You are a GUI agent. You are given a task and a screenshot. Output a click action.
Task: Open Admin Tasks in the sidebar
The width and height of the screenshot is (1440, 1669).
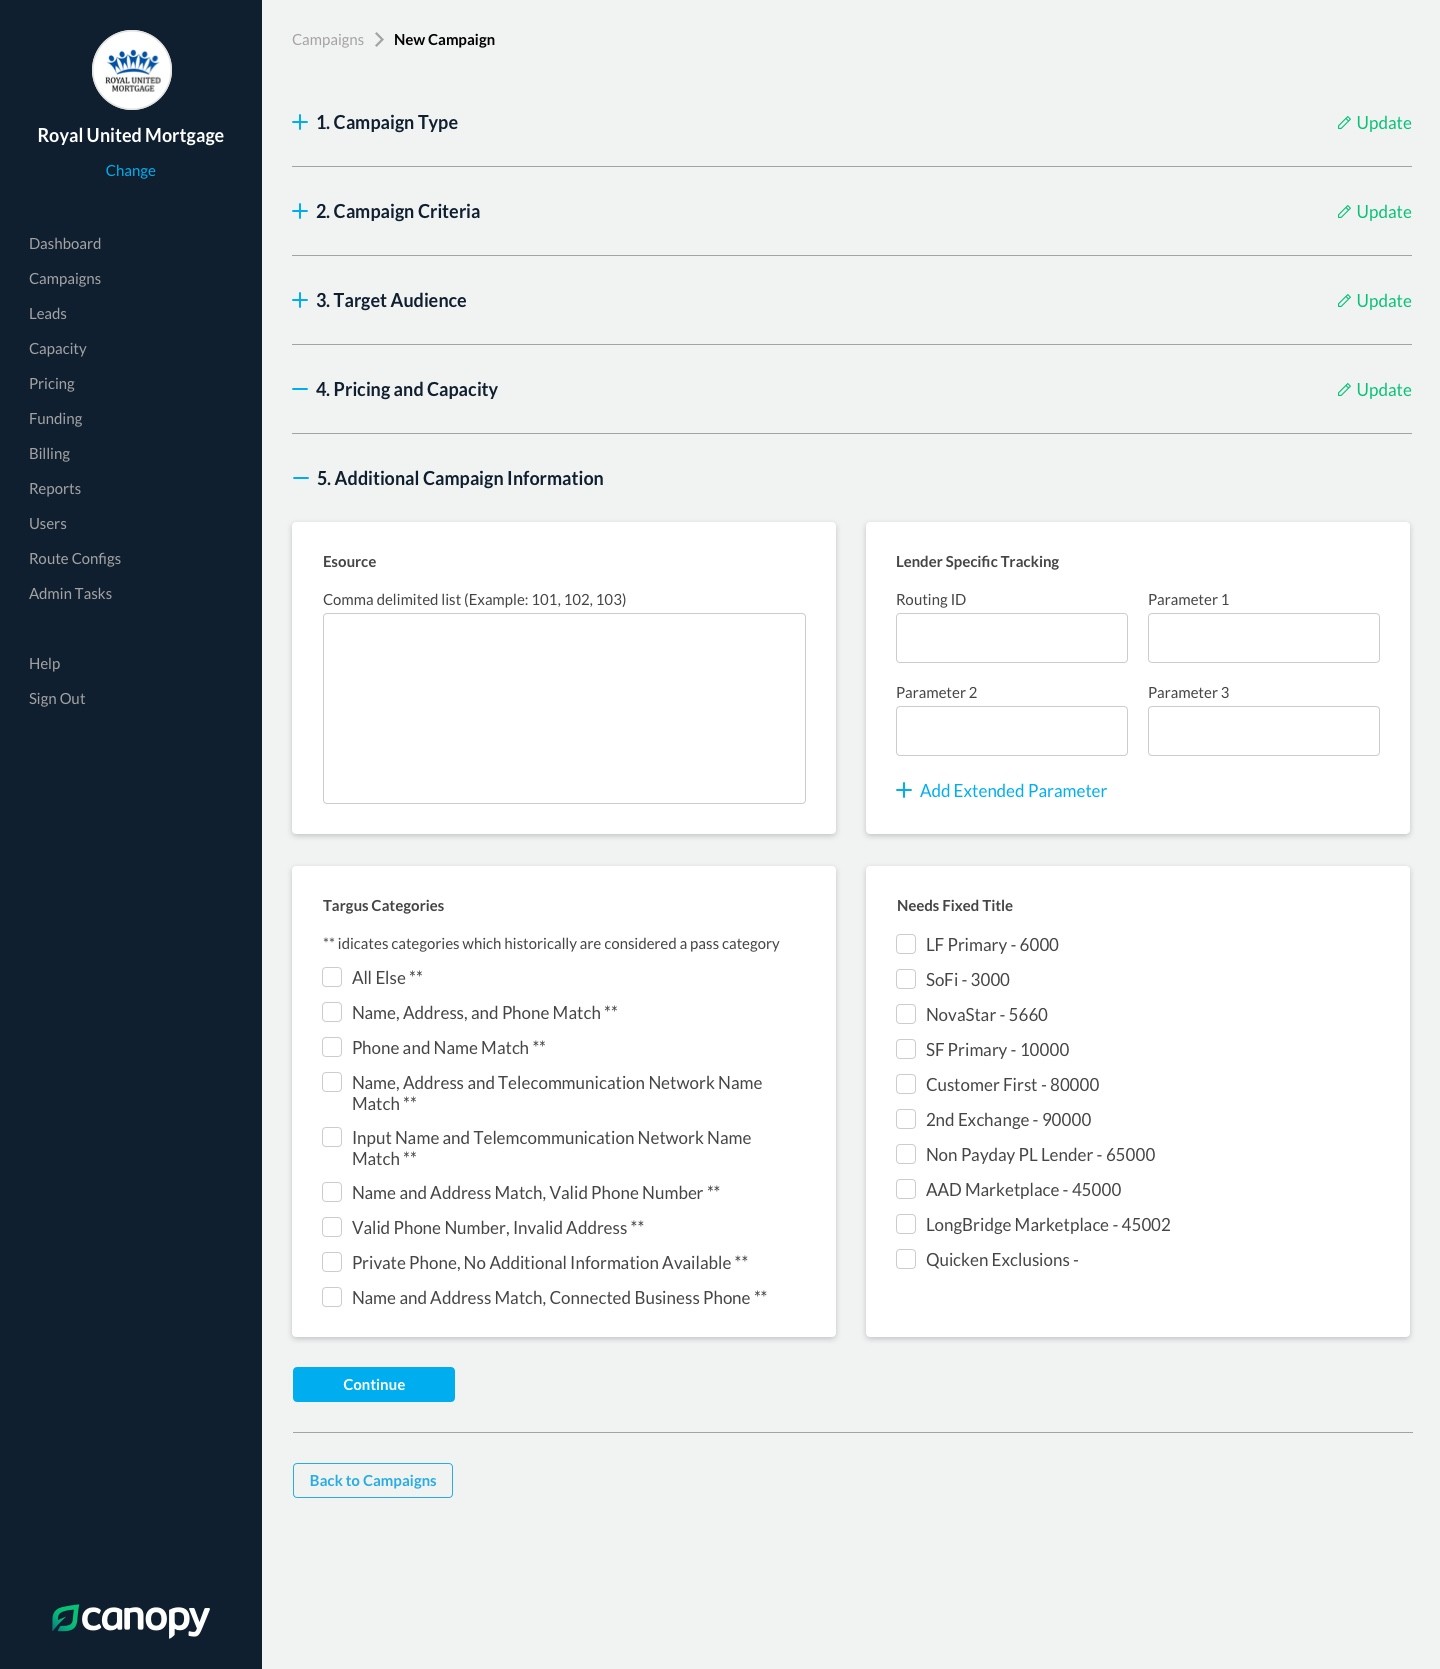pos(71,594)
